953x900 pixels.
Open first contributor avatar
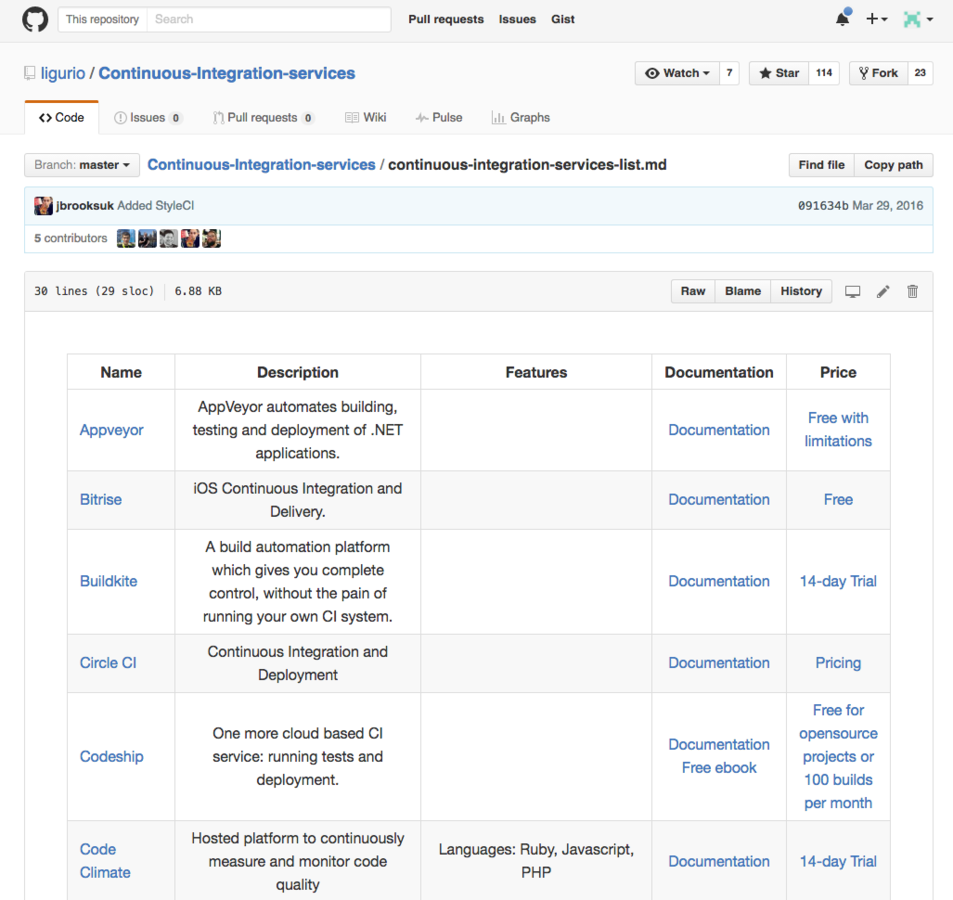126,238
